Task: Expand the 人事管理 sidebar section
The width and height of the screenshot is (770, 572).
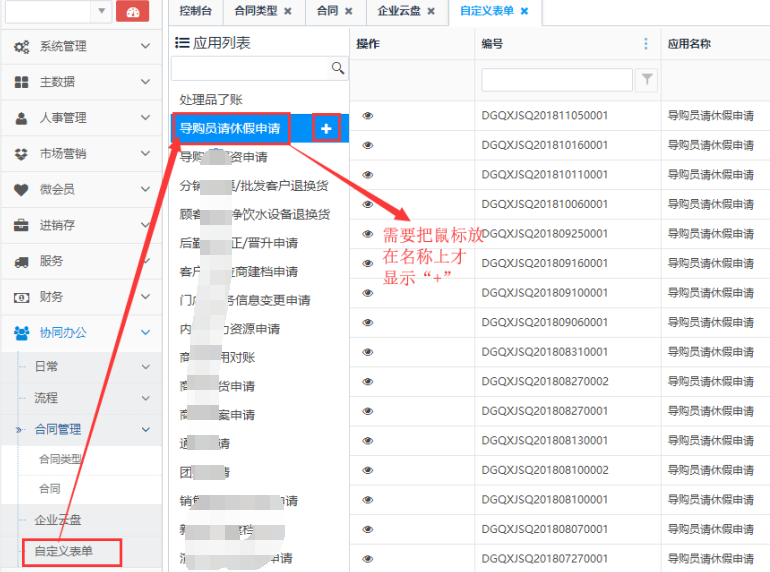Action: [80, 118]
